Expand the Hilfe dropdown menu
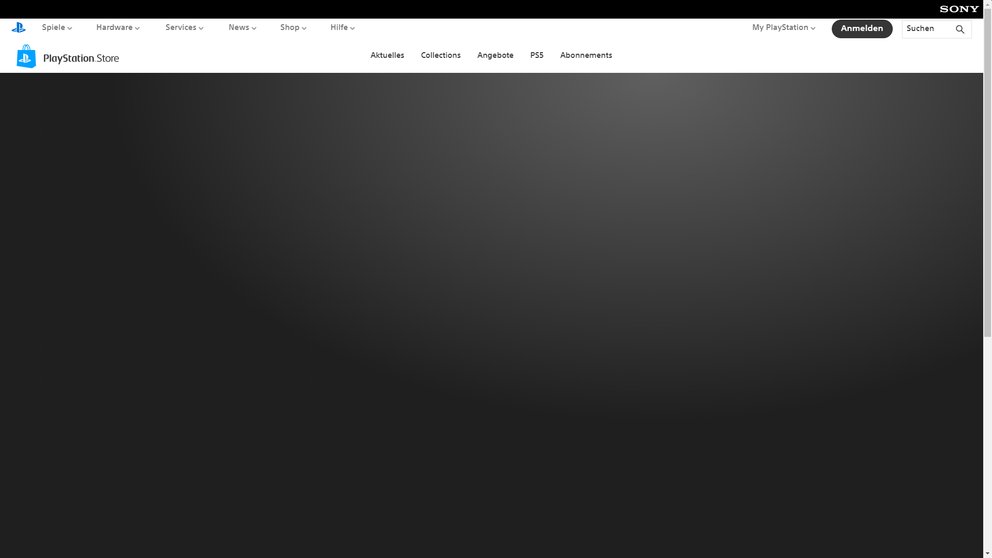This screenshot has height=558, width=992. pos(342,28)
